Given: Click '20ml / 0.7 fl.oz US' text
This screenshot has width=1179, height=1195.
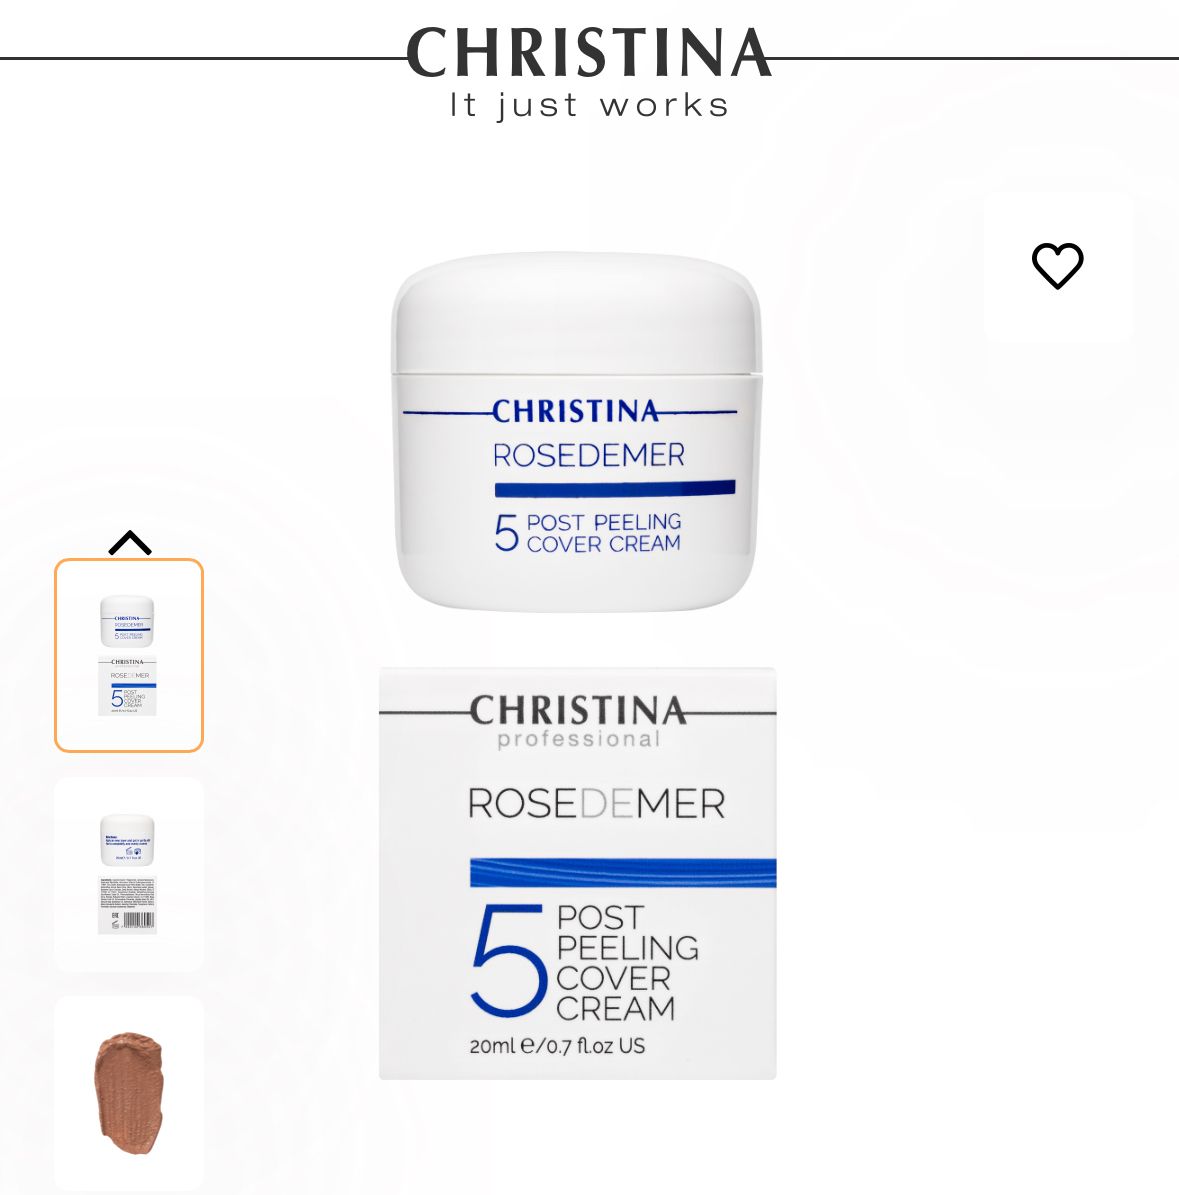Looking at the screenshot, I should click(x=557, y=1046).
